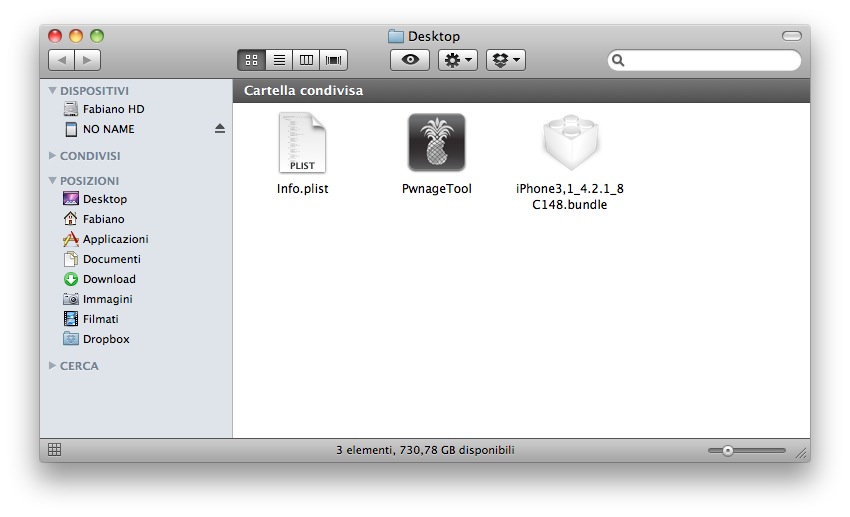Open Applicazioni in the sidebar
Screen dimensions: 850x517
tap(115, 239)
